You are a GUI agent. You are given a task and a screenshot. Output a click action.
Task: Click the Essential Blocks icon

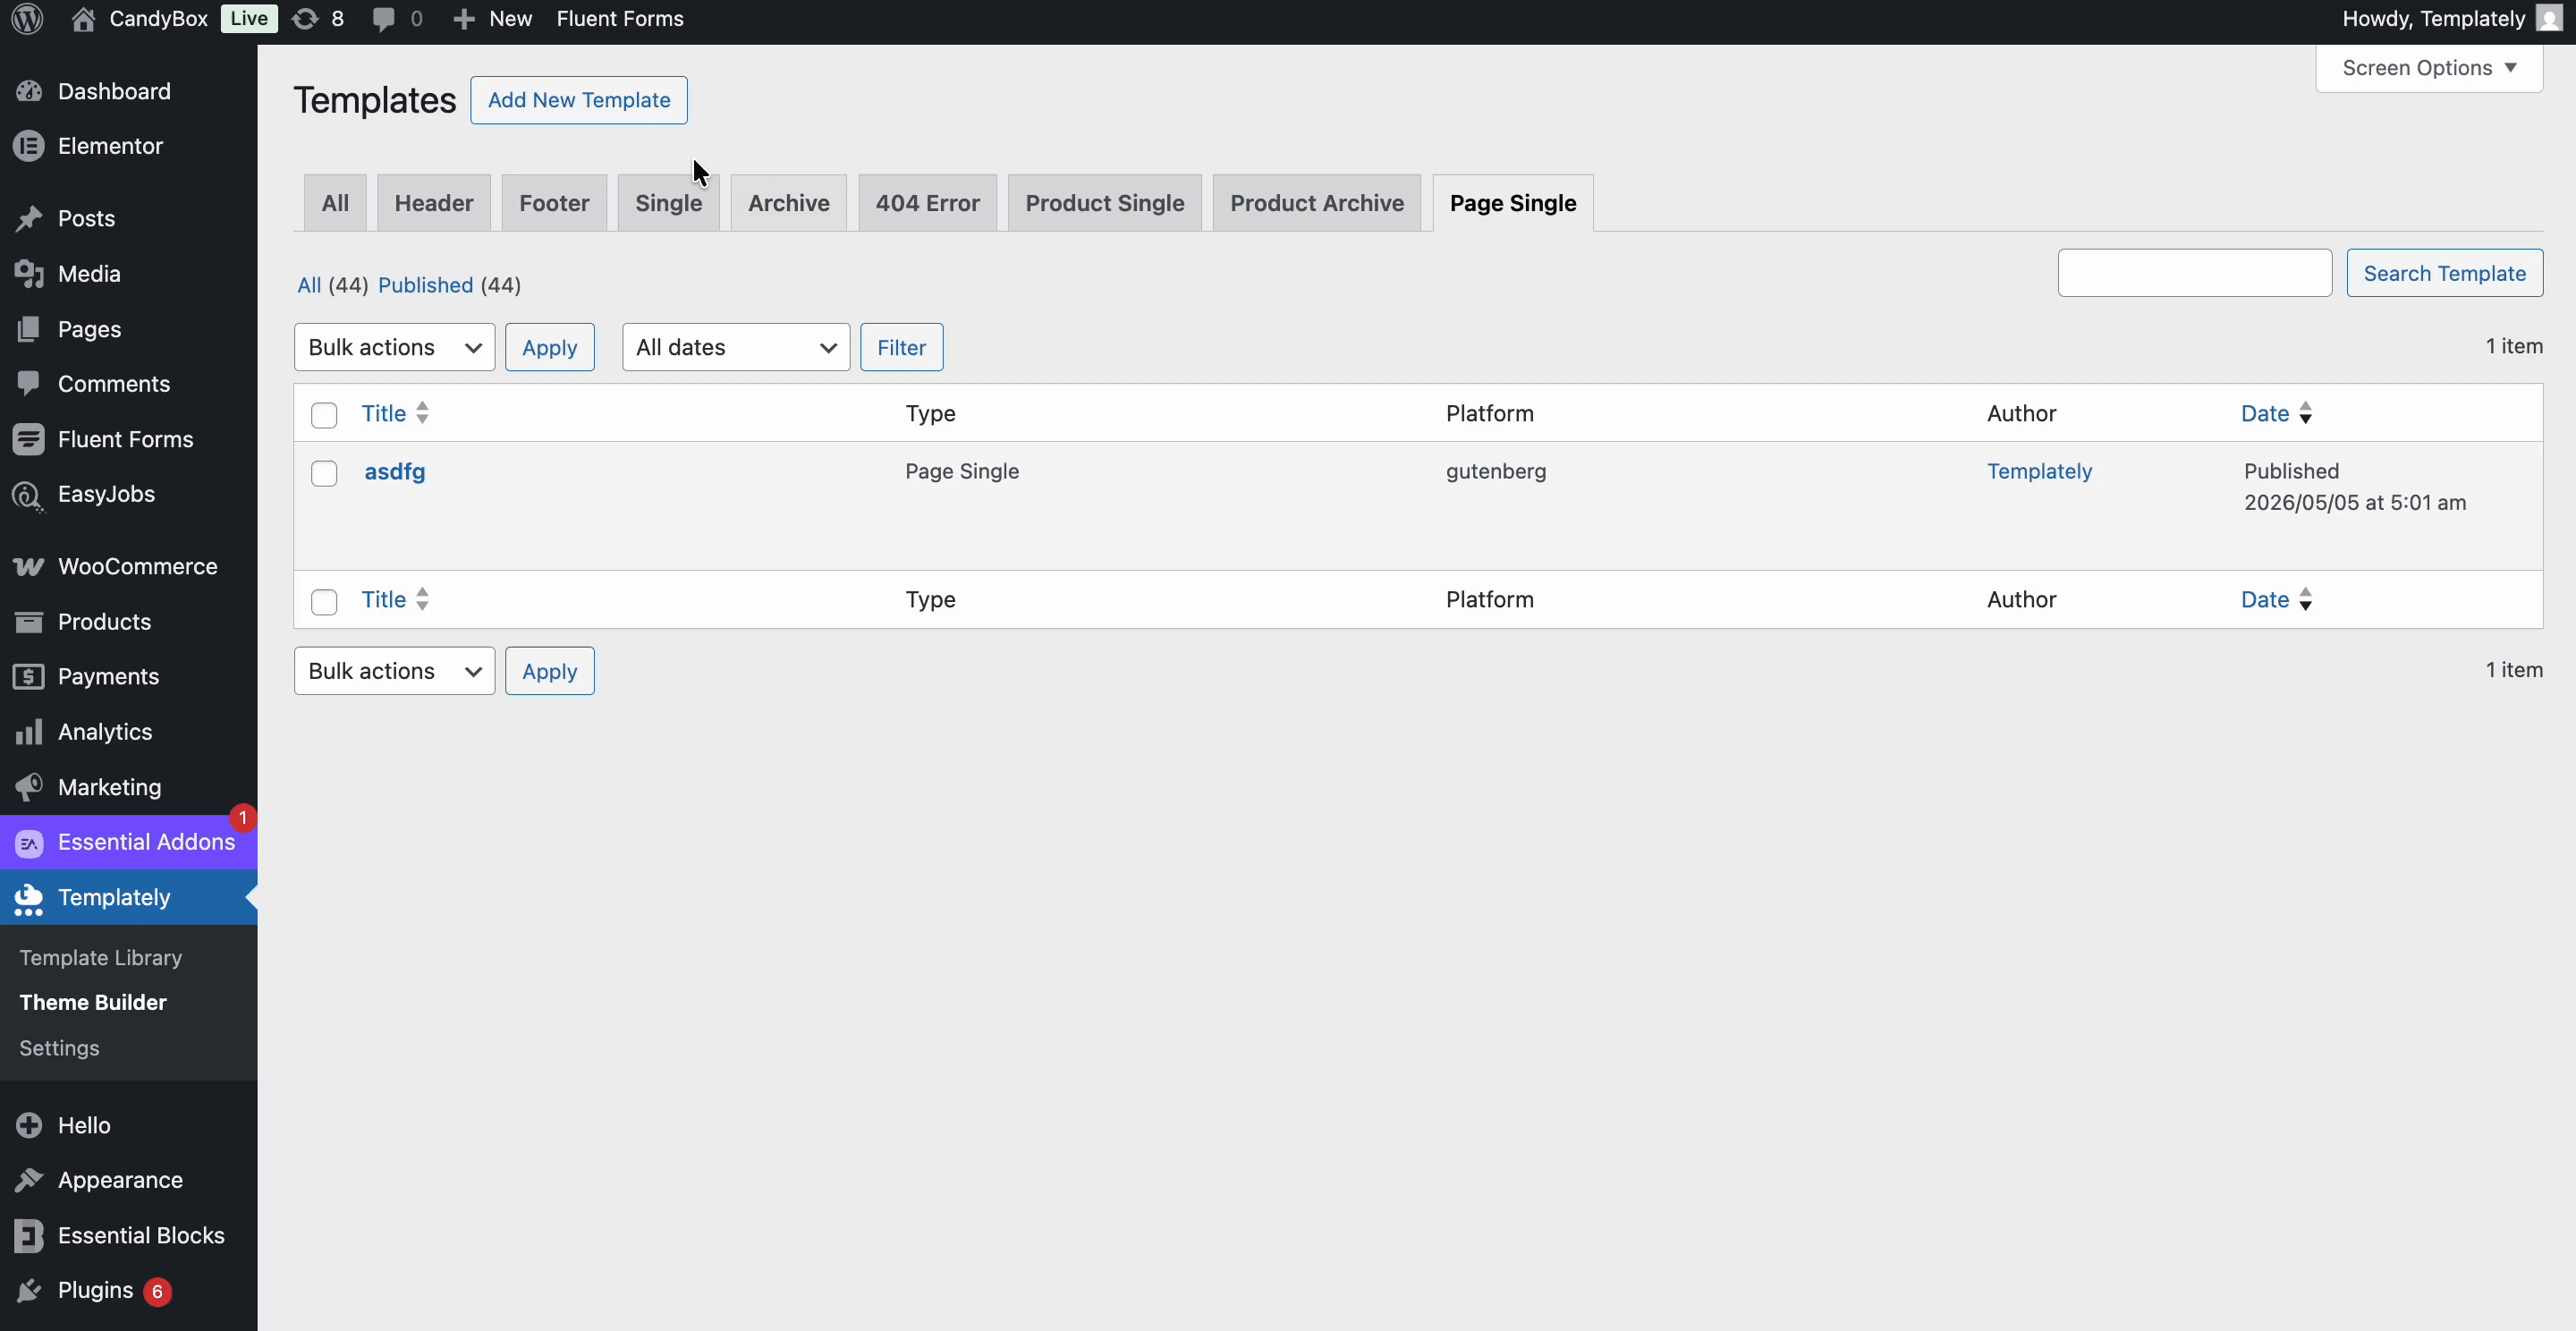(29, 1235)
